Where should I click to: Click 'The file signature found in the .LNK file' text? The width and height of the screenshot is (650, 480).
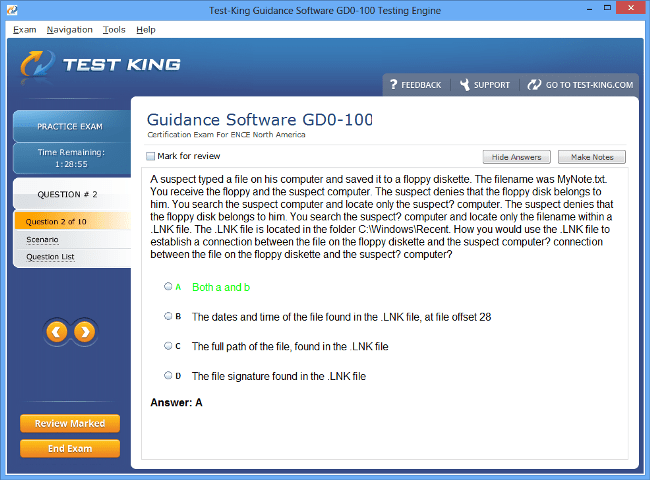point(279,376)
